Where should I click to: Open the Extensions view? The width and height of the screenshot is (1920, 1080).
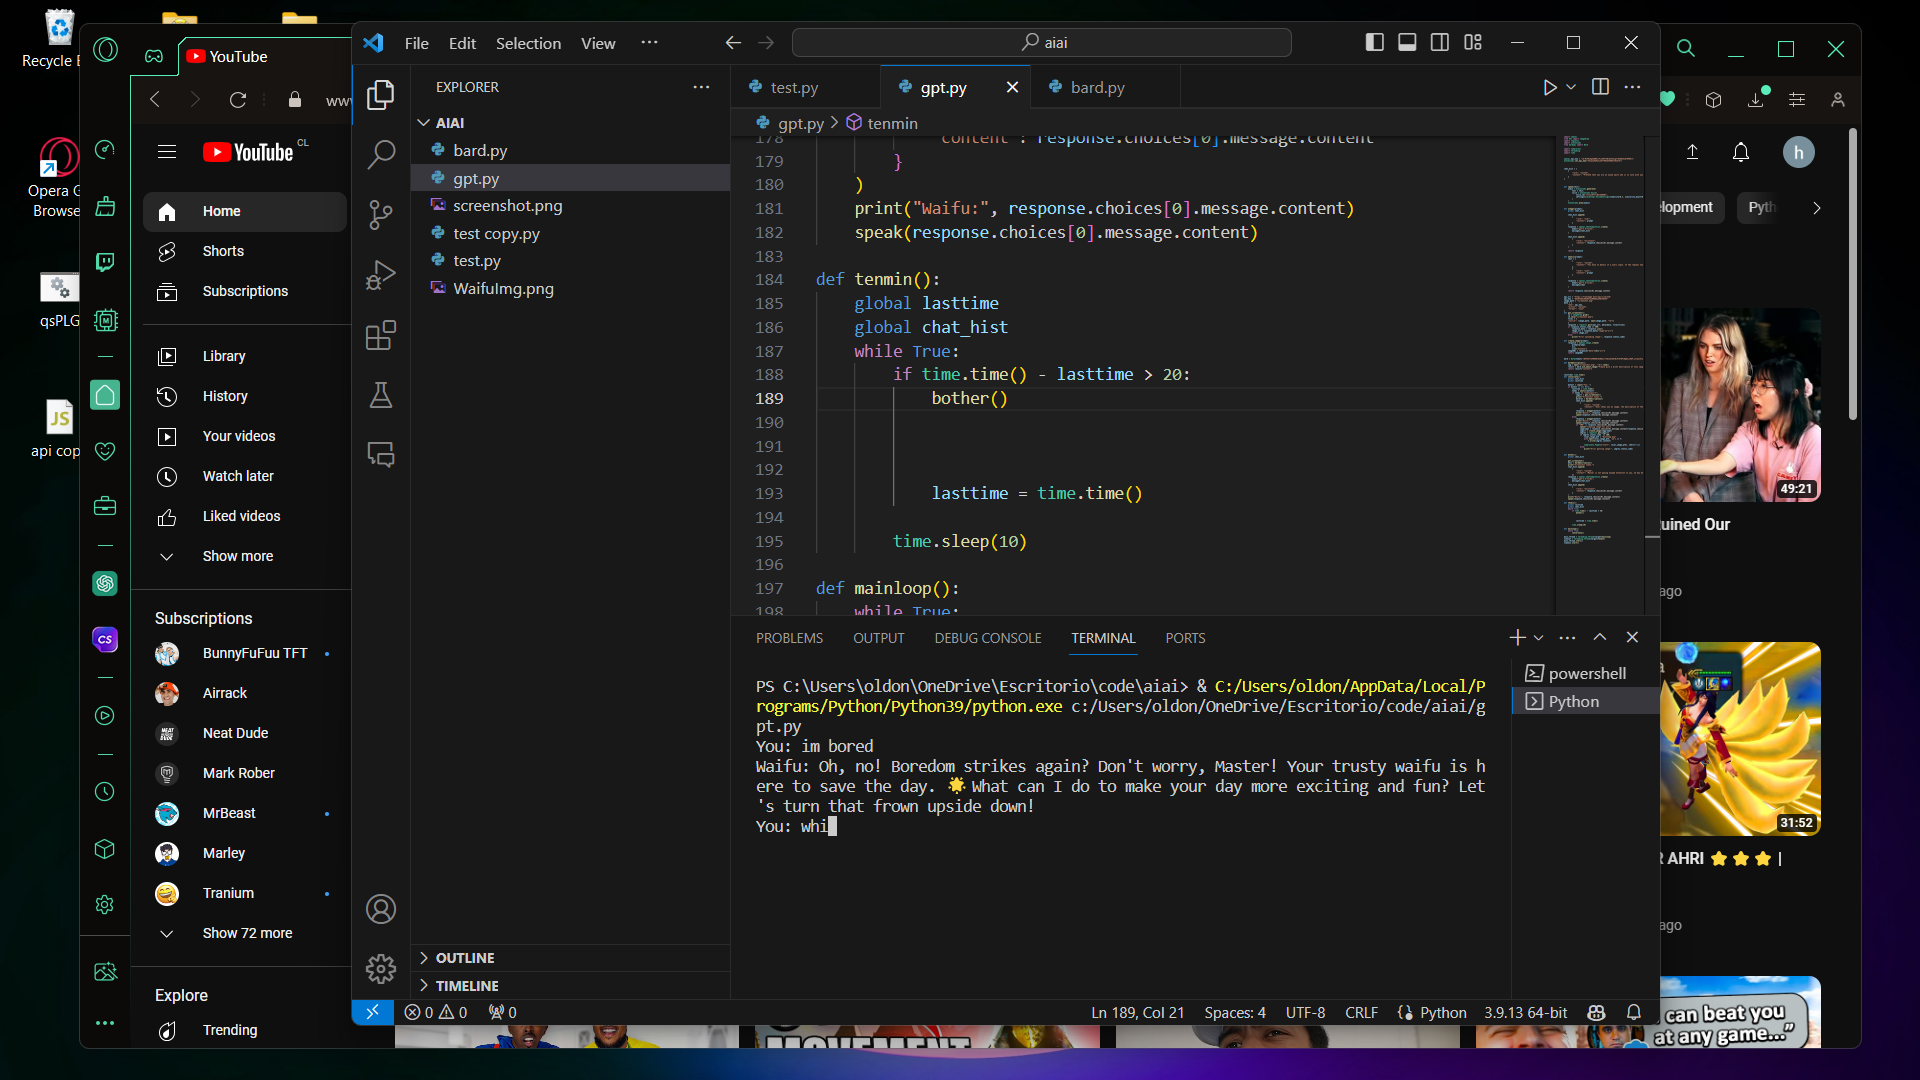[x=381, y=335]
